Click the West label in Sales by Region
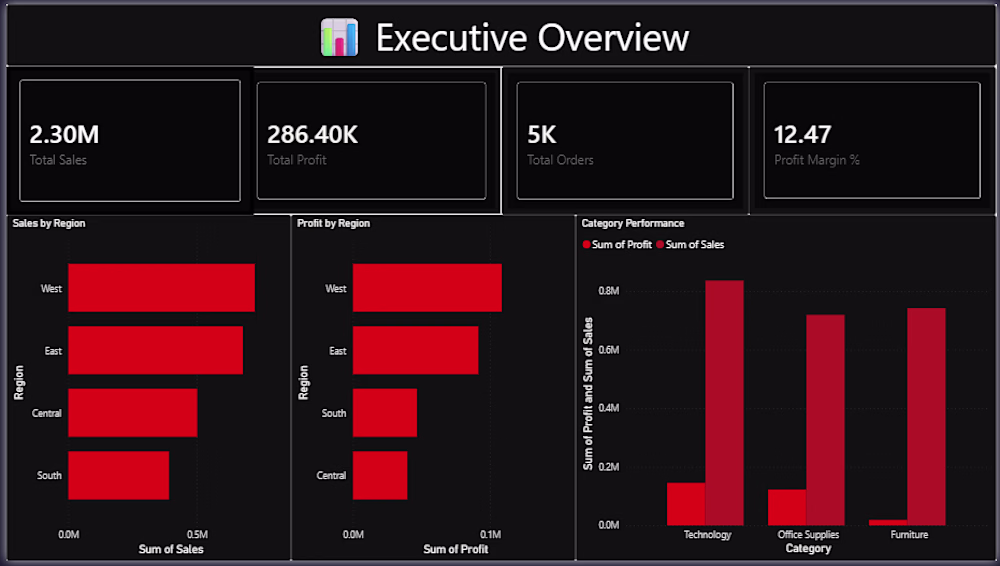This screenshot has height=566, width=1000. point(51,288)
